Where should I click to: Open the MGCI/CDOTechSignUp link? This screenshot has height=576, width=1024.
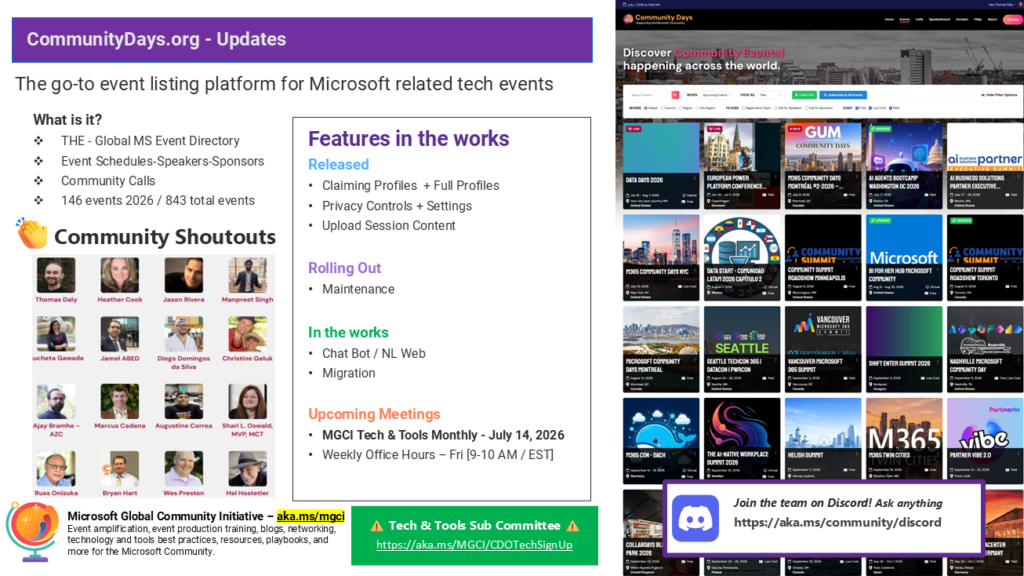point(474,545)
